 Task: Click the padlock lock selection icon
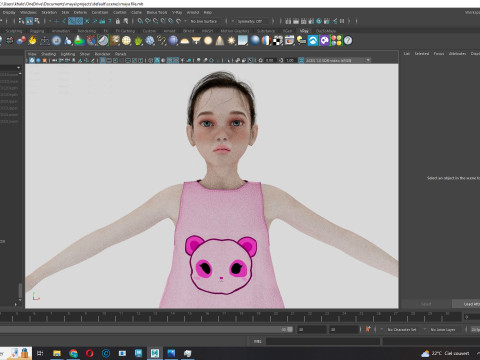(x=118, y=21)
